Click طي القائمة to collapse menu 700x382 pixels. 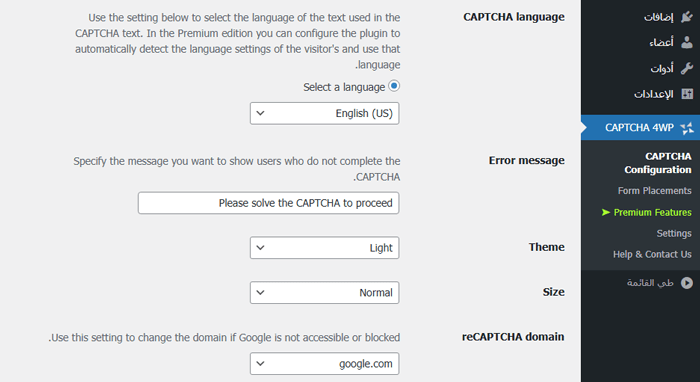650,283
